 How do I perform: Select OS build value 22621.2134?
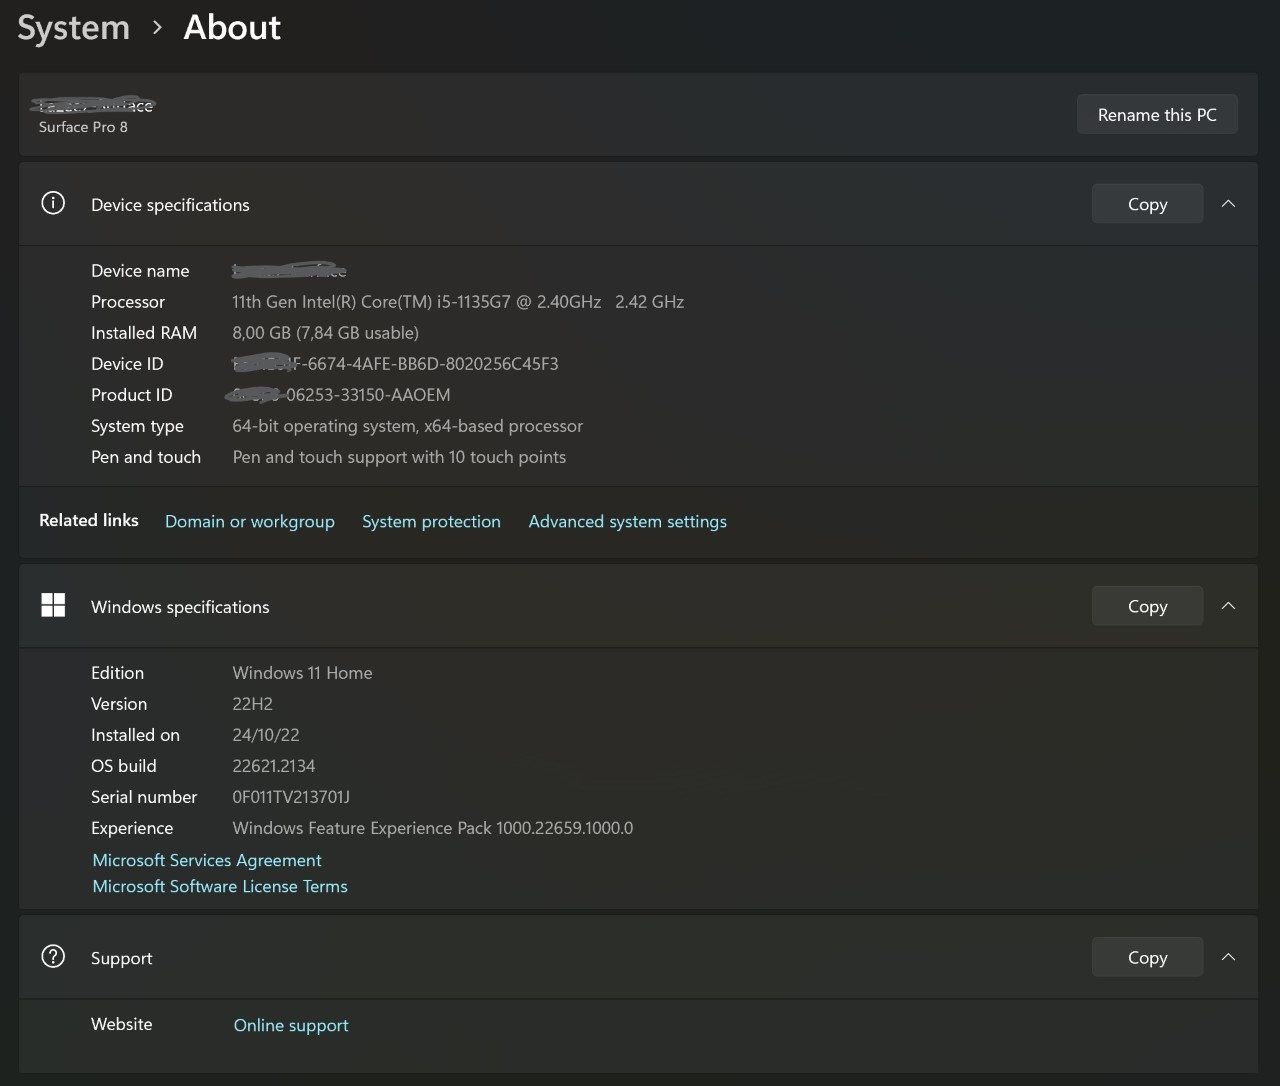[274, 766]
